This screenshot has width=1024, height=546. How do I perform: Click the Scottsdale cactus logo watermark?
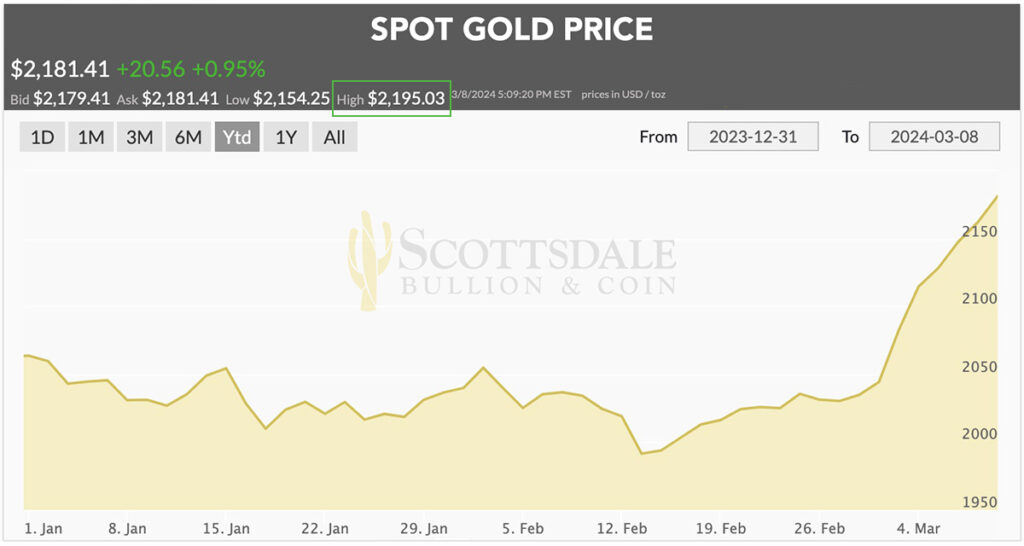click(368, 259)
